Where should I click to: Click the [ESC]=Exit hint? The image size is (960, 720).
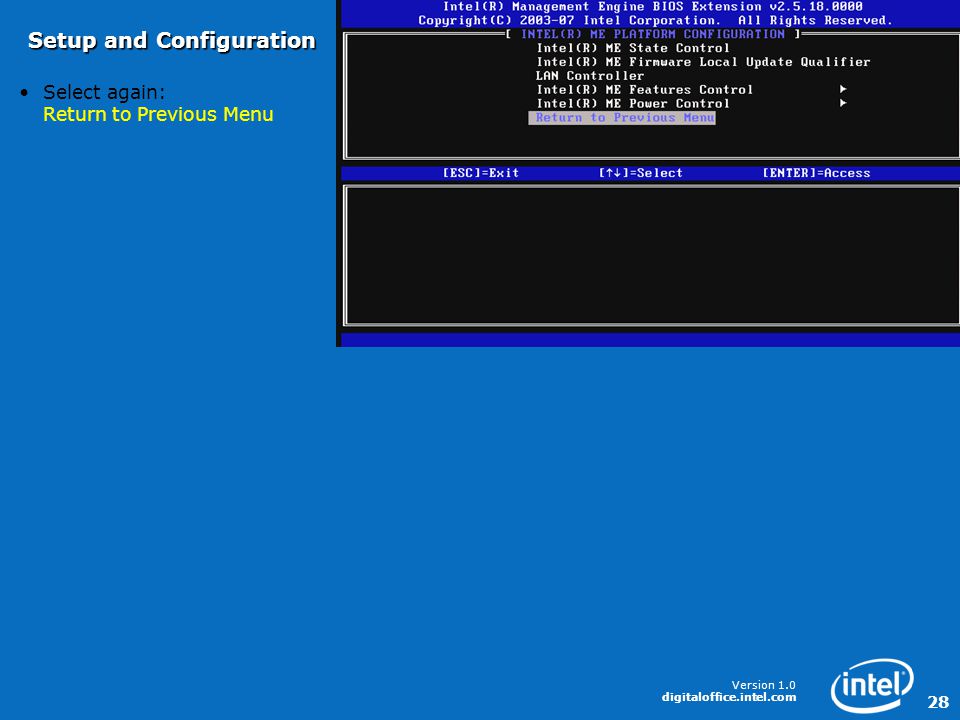[481, 173]
